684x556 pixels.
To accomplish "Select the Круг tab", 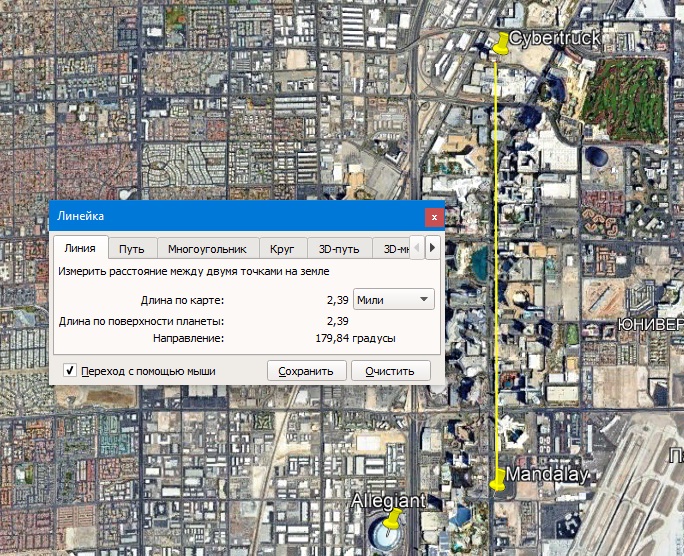I will 282,249.
